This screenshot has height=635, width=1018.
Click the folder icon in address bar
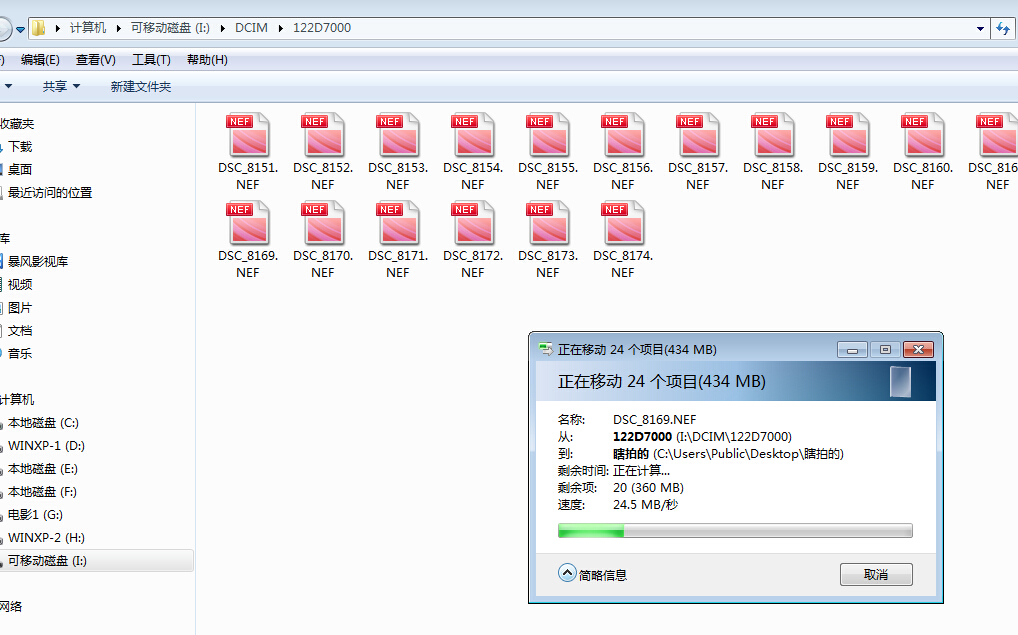[38, 28]
